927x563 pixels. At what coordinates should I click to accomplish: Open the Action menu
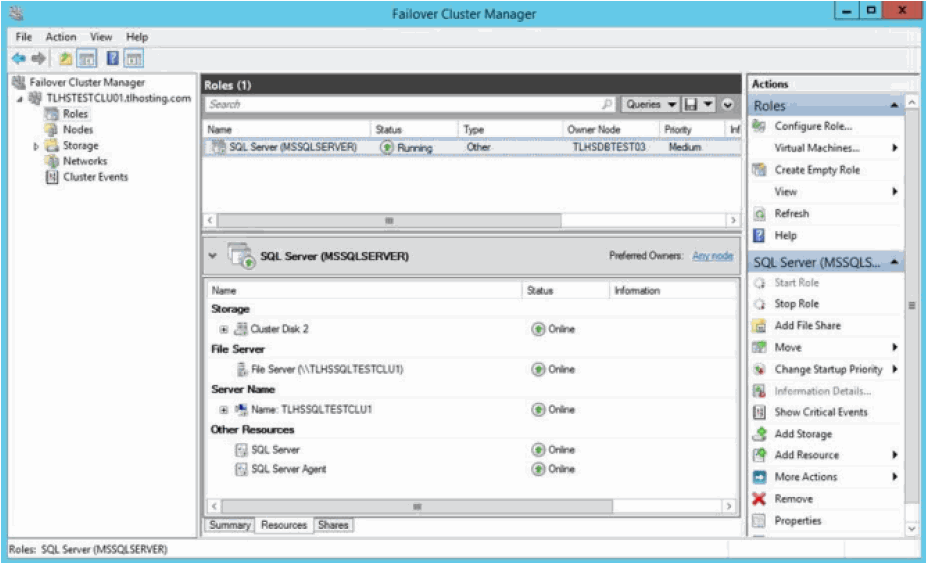pos(60,37)
